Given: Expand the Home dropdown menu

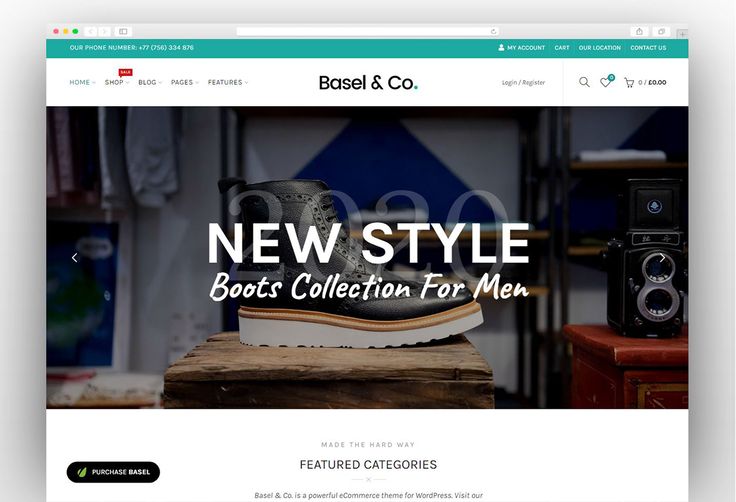Looking at the screenshot, I should coord(83,82).
